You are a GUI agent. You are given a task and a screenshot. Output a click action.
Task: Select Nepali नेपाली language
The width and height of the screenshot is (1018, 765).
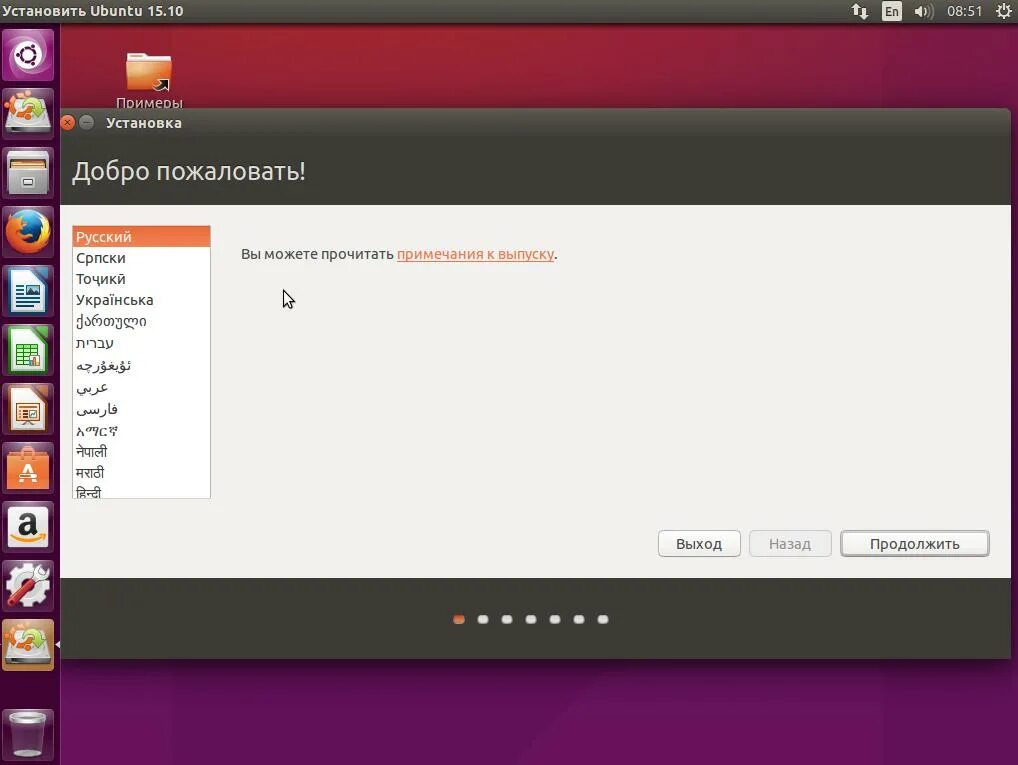[x=142, y=451]
